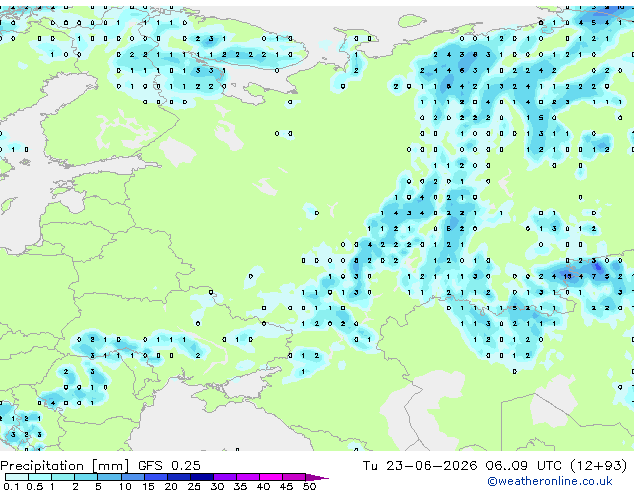The height and width of the screenshot is (490, 634).
Task: Click the 0.1–0.5 mm legend color swatch
Action: [17, 477]
